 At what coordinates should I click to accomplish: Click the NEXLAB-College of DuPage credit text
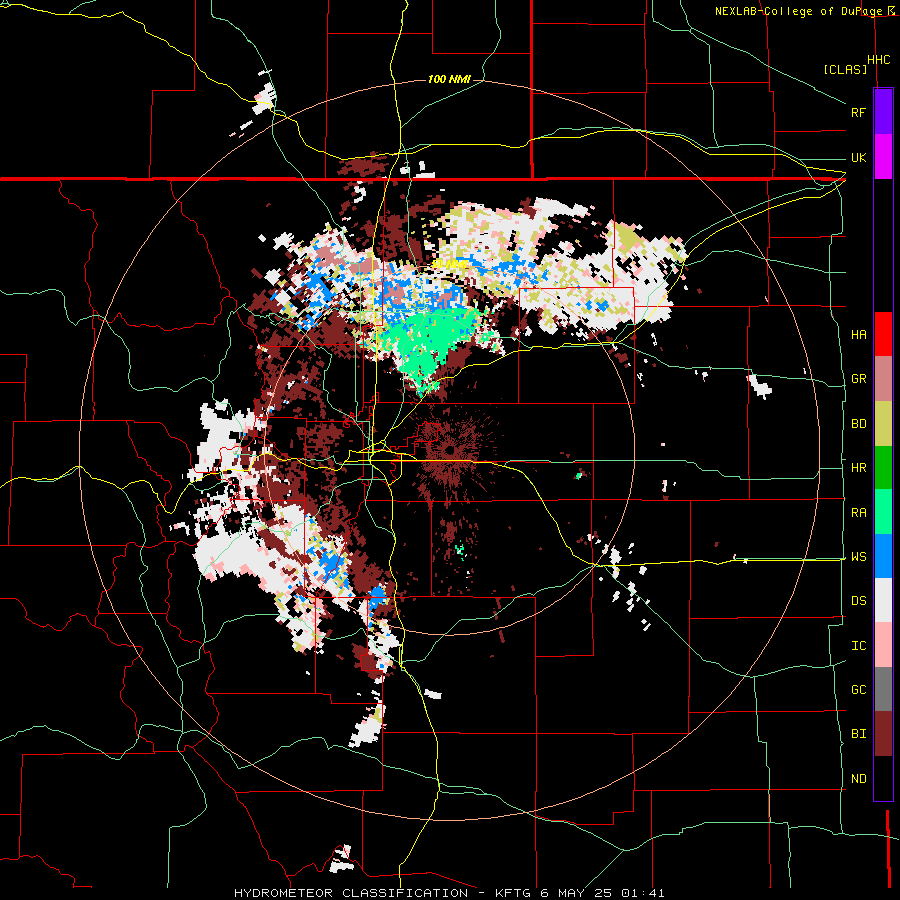point(800,11)
